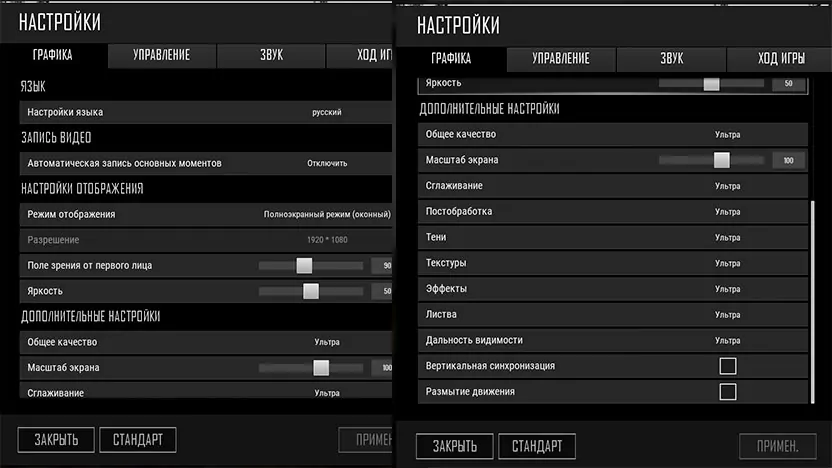Open the Настройки языка dropdown showing русский
This screenshot has height=468, width=832.
pyautogui.click(x=326, y=112)
